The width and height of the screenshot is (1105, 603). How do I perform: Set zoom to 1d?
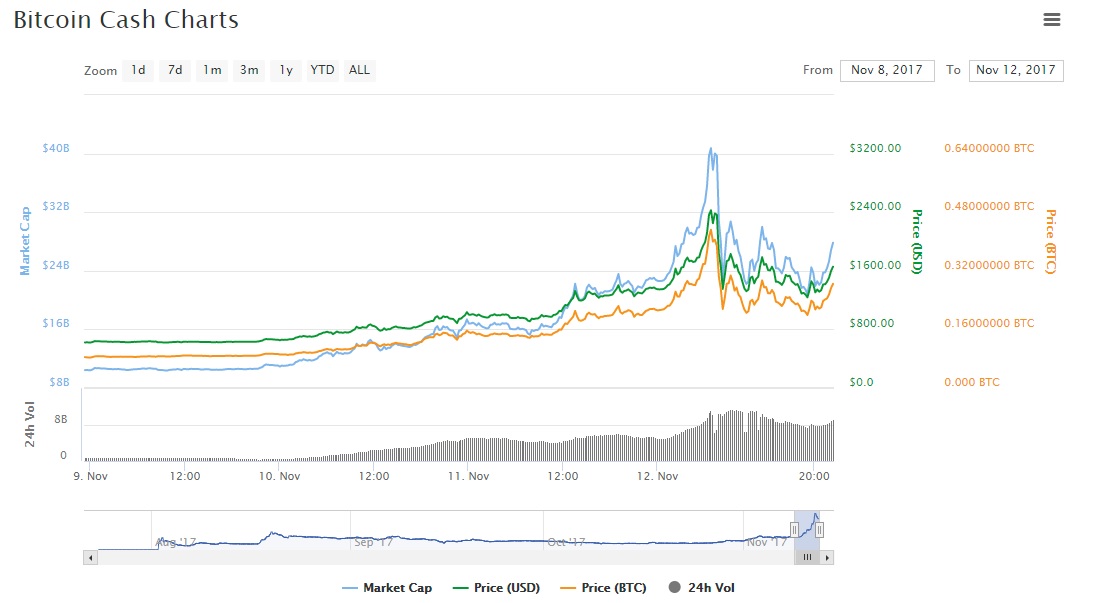point(138,70)
